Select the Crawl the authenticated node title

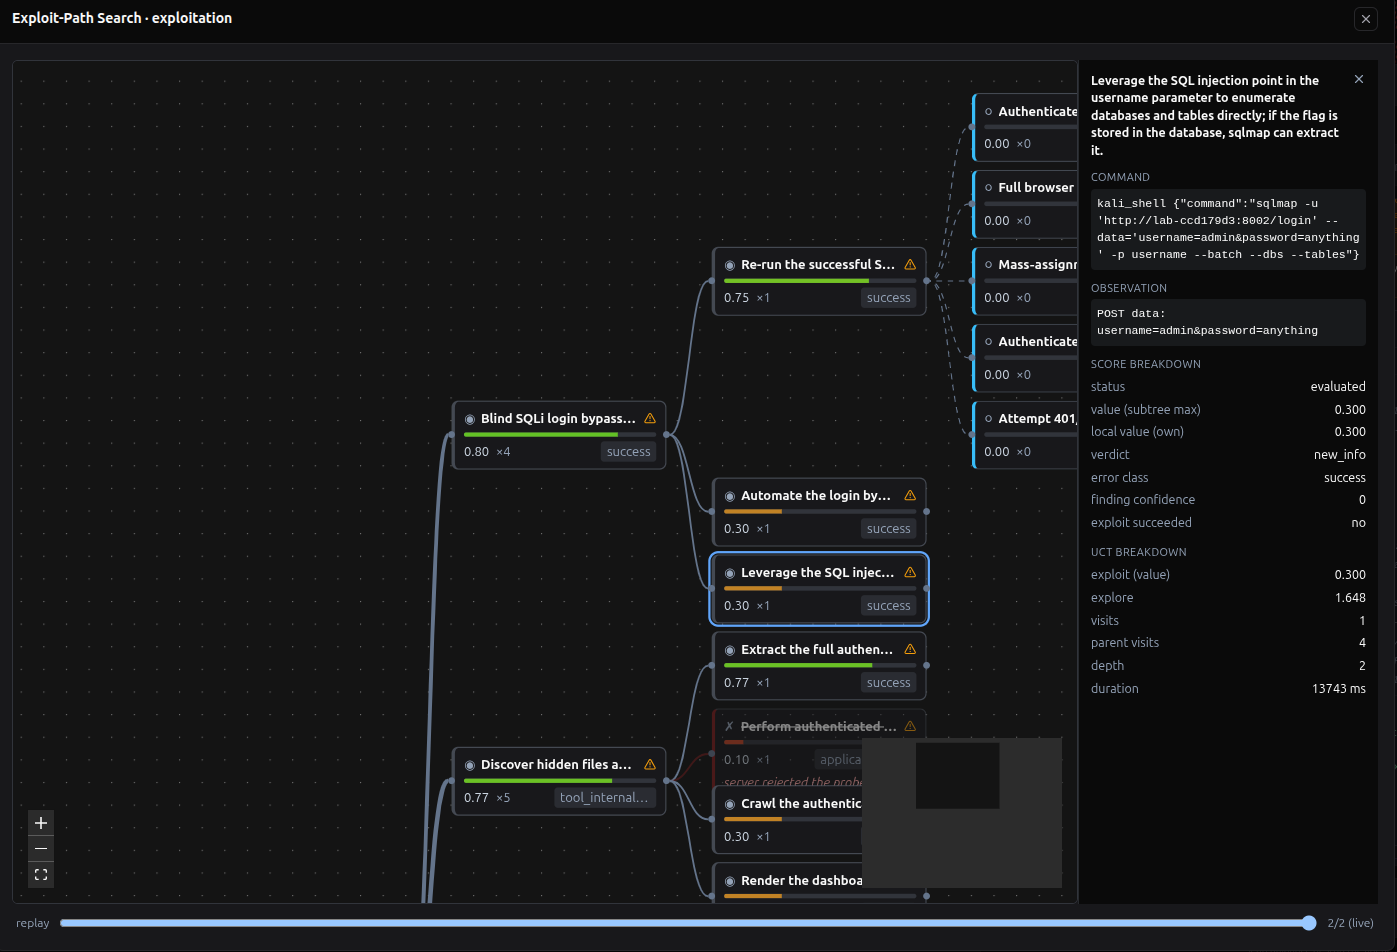pyautogui.click(x=801, y=803)
